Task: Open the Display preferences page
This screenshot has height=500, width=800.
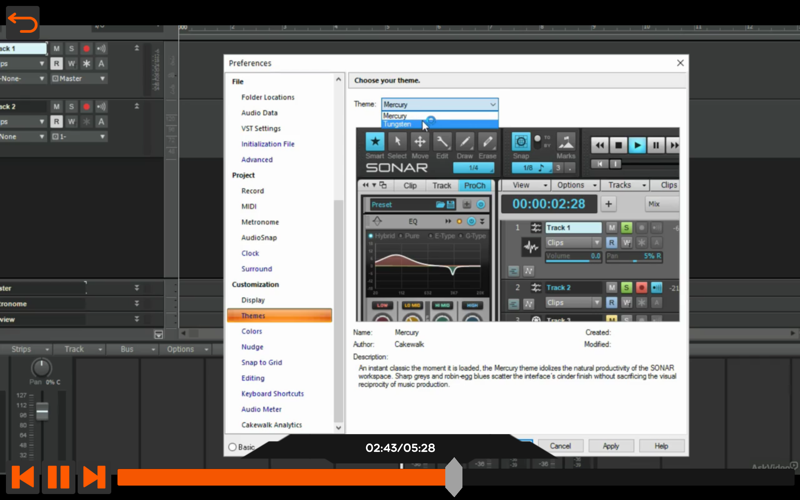Action: click(253, 300)
